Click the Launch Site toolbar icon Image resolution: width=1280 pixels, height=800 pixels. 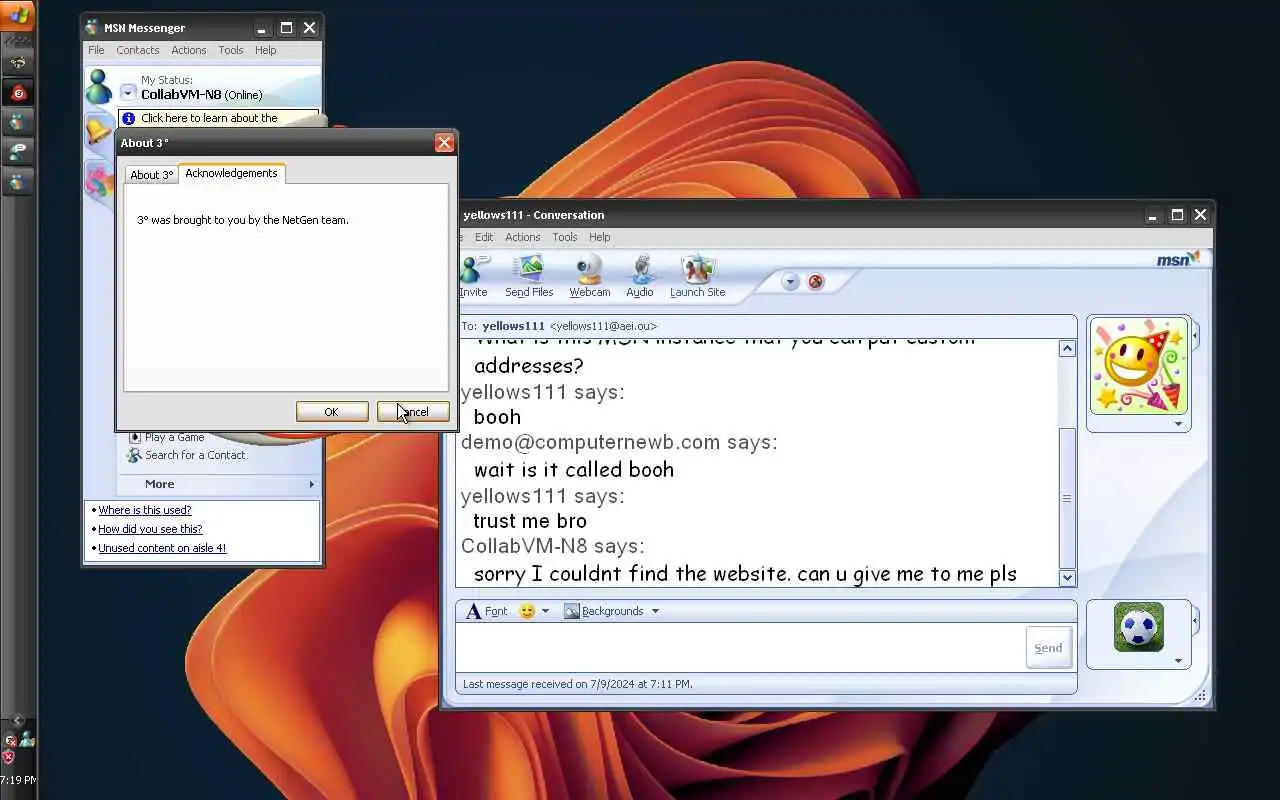point(697,270)
